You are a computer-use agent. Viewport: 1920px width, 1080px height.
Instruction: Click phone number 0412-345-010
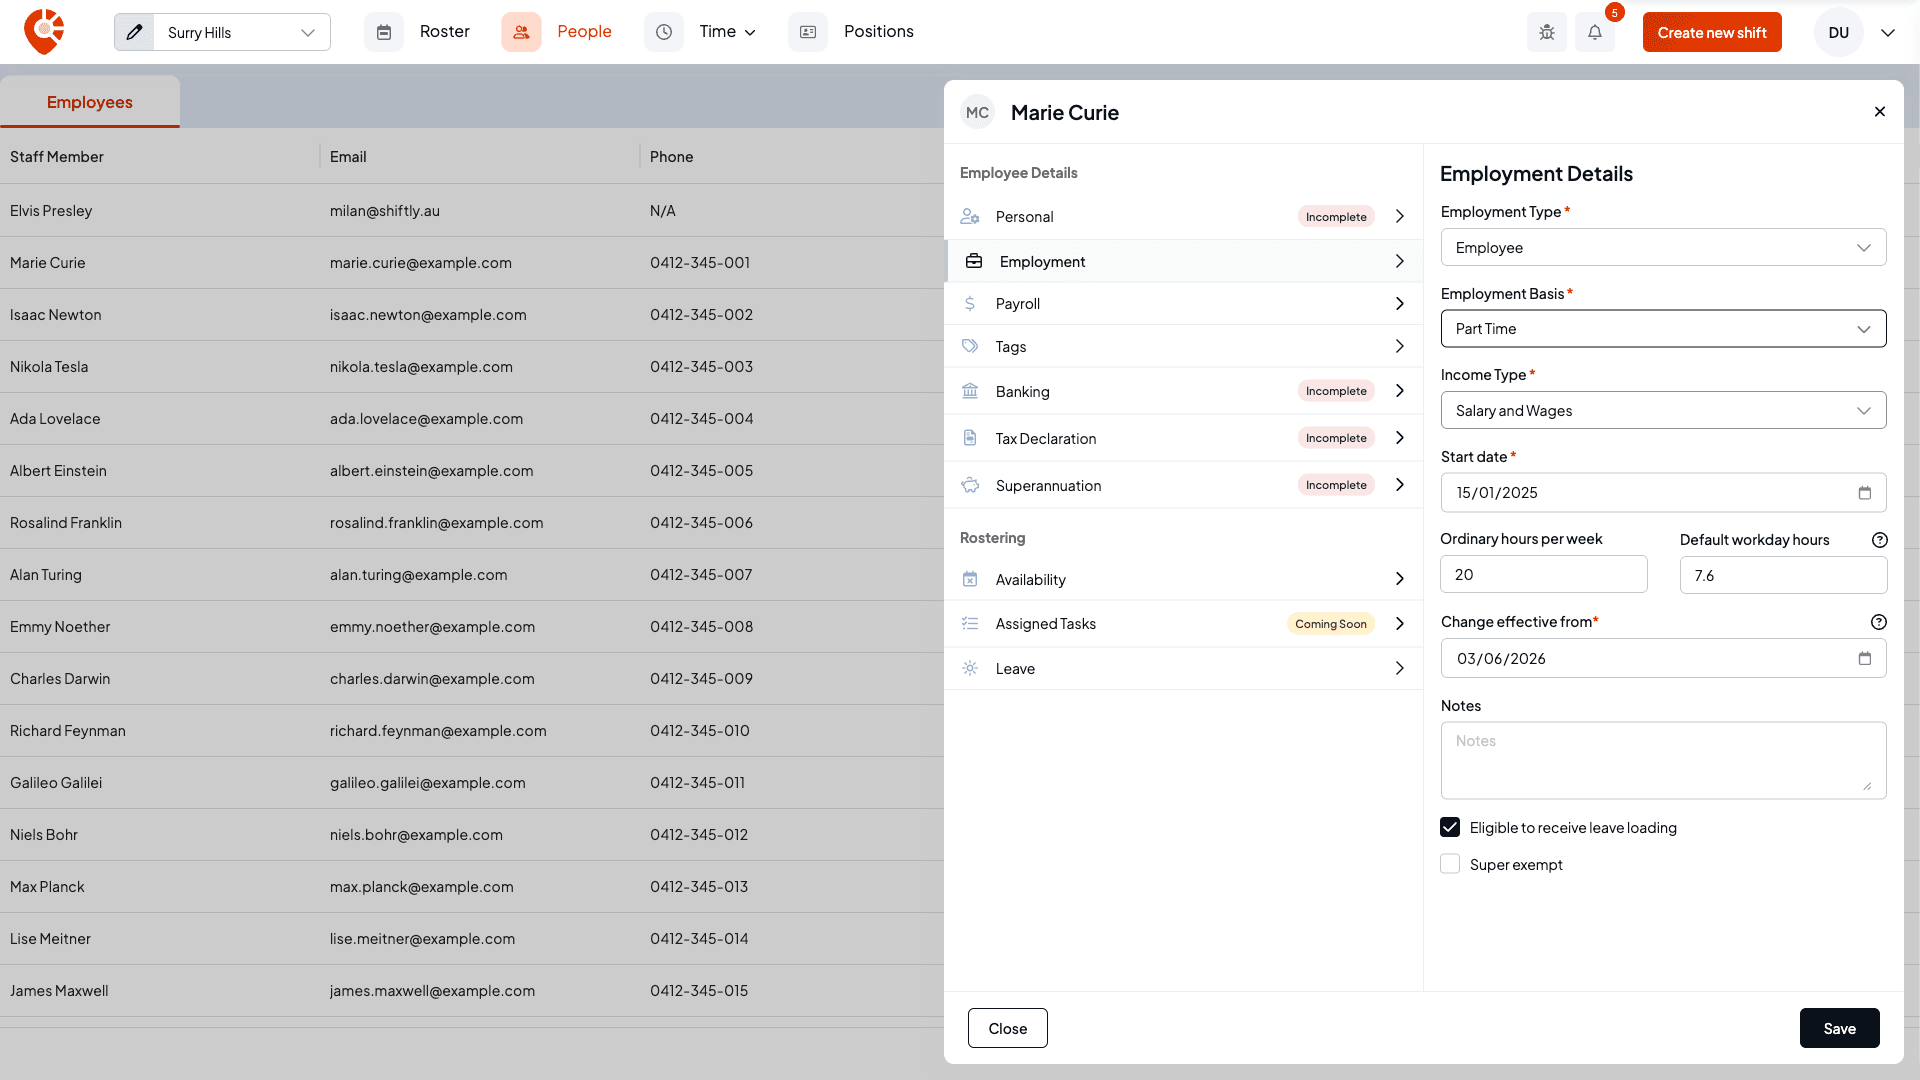700,731
